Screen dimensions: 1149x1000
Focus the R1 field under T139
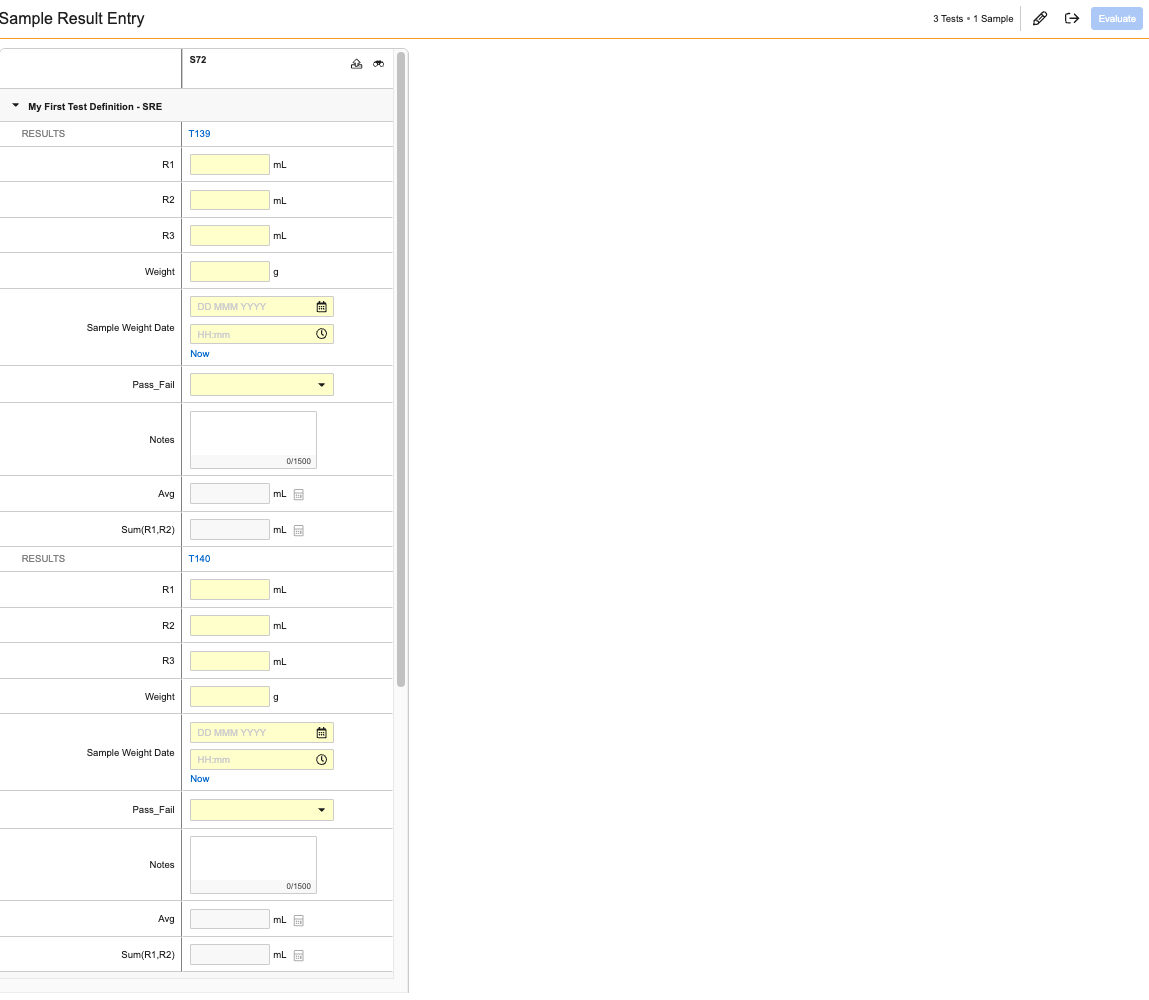[x=230, y=164]
